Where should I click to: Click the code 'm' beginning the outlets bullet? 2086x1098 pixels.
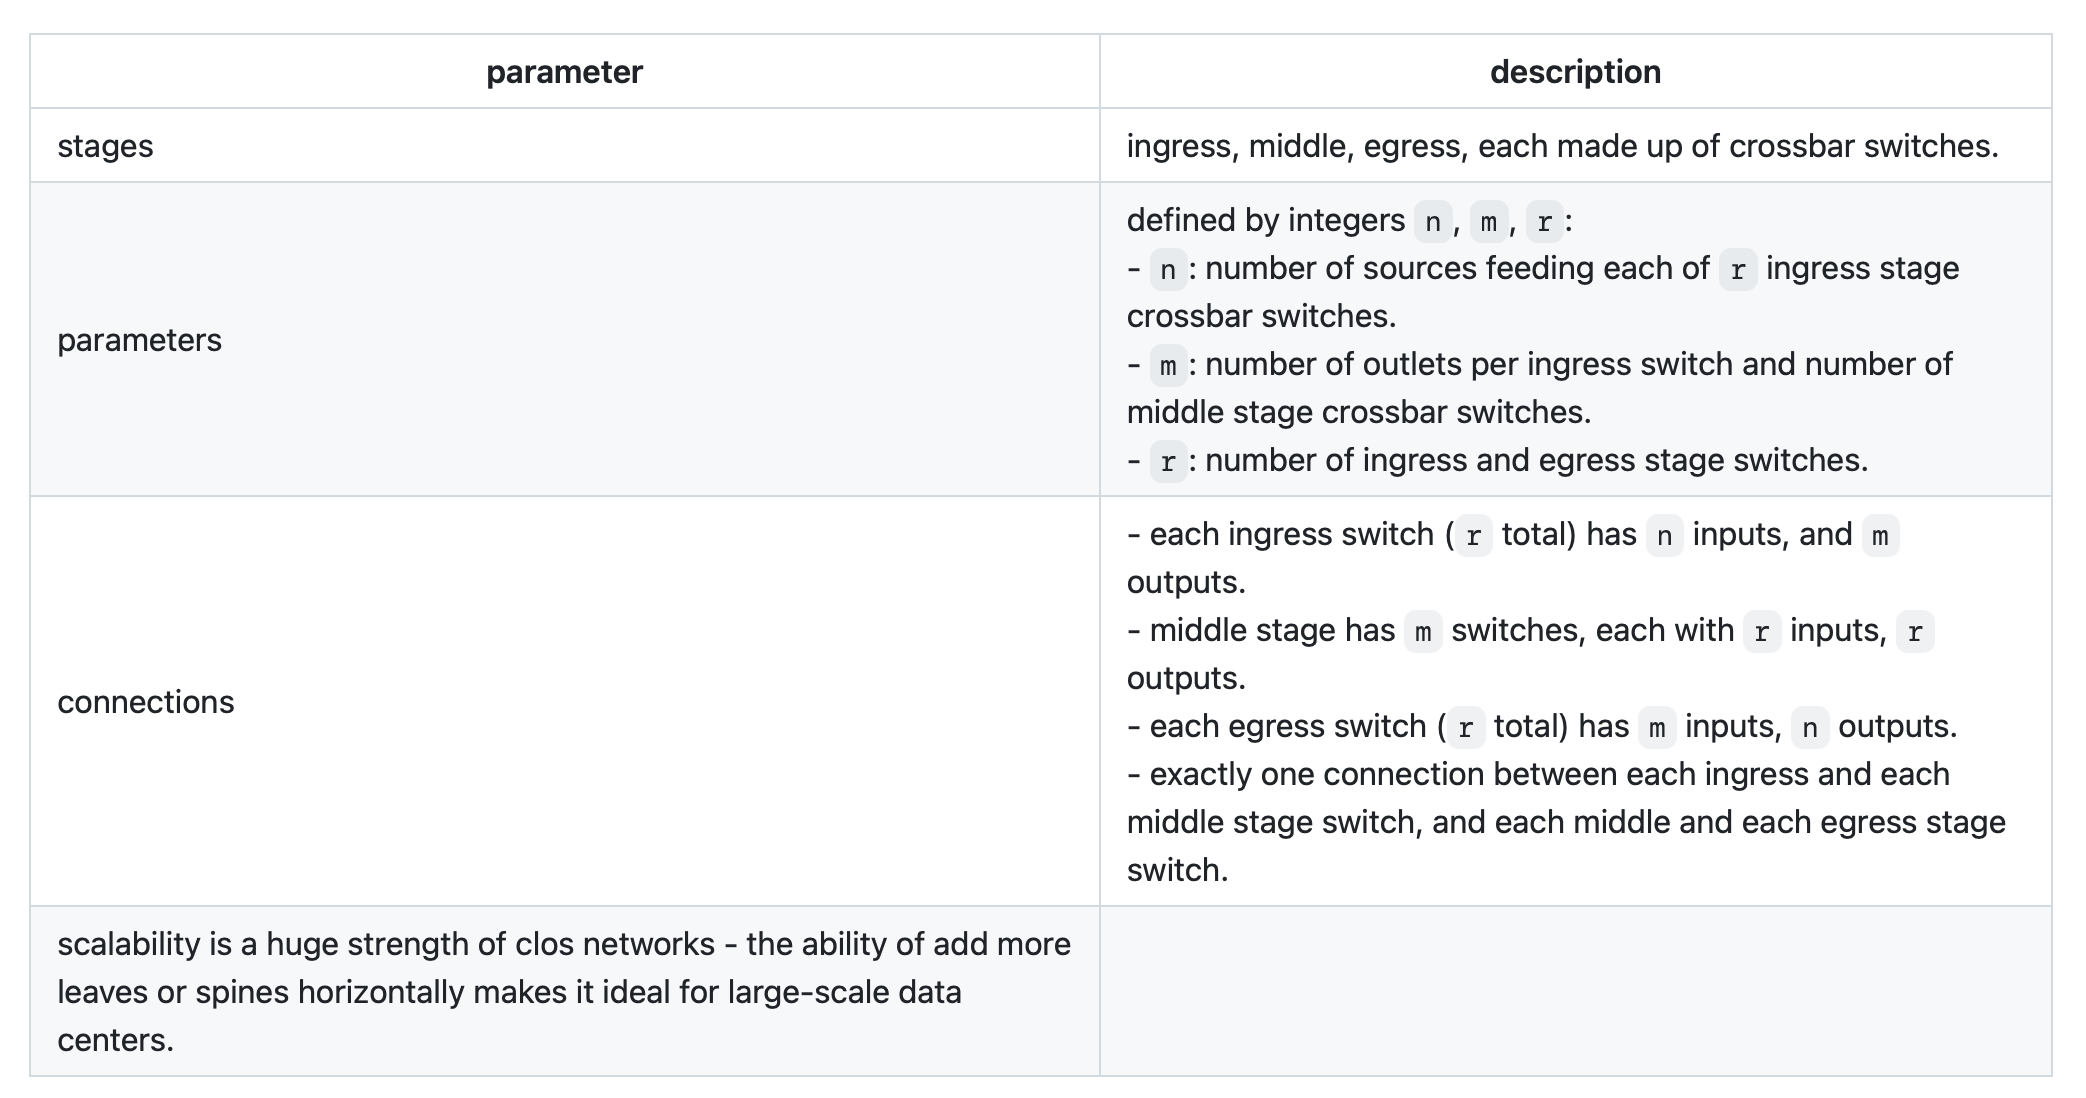(x=1168, y=365)
